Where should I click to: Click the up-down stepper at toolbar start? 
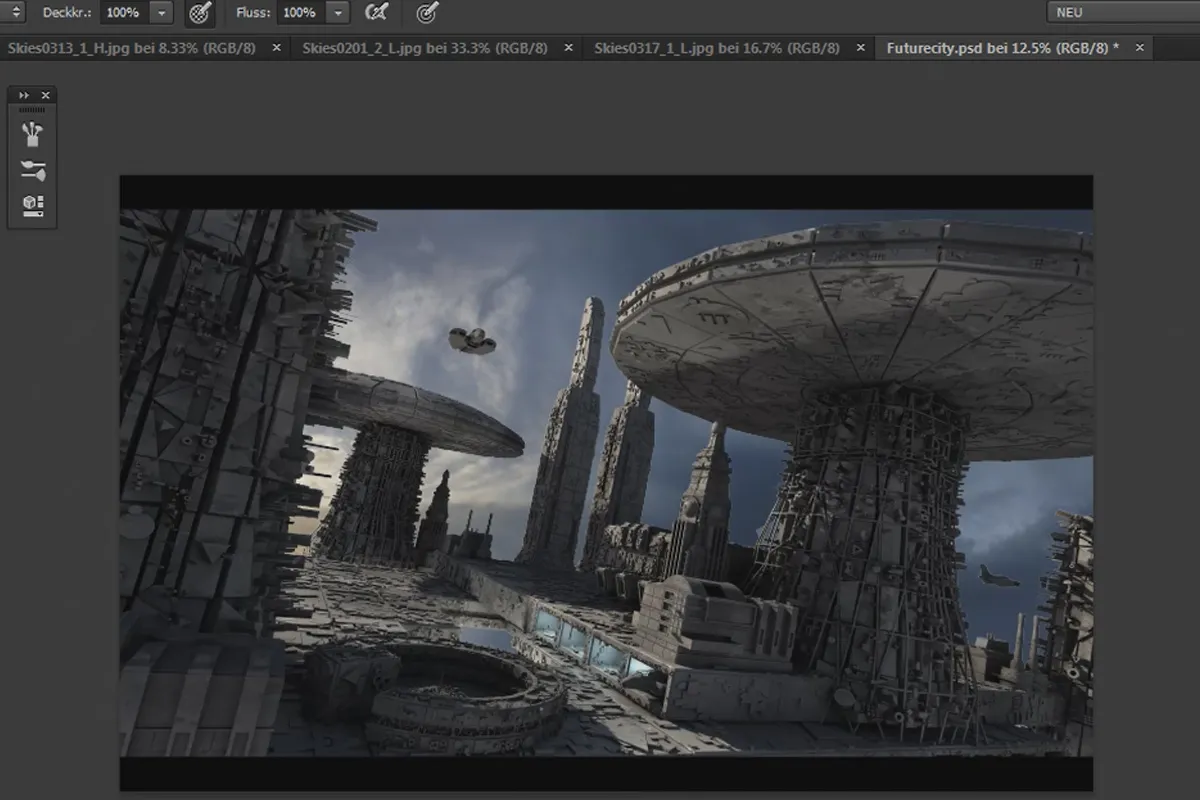(x=16, y=13)
